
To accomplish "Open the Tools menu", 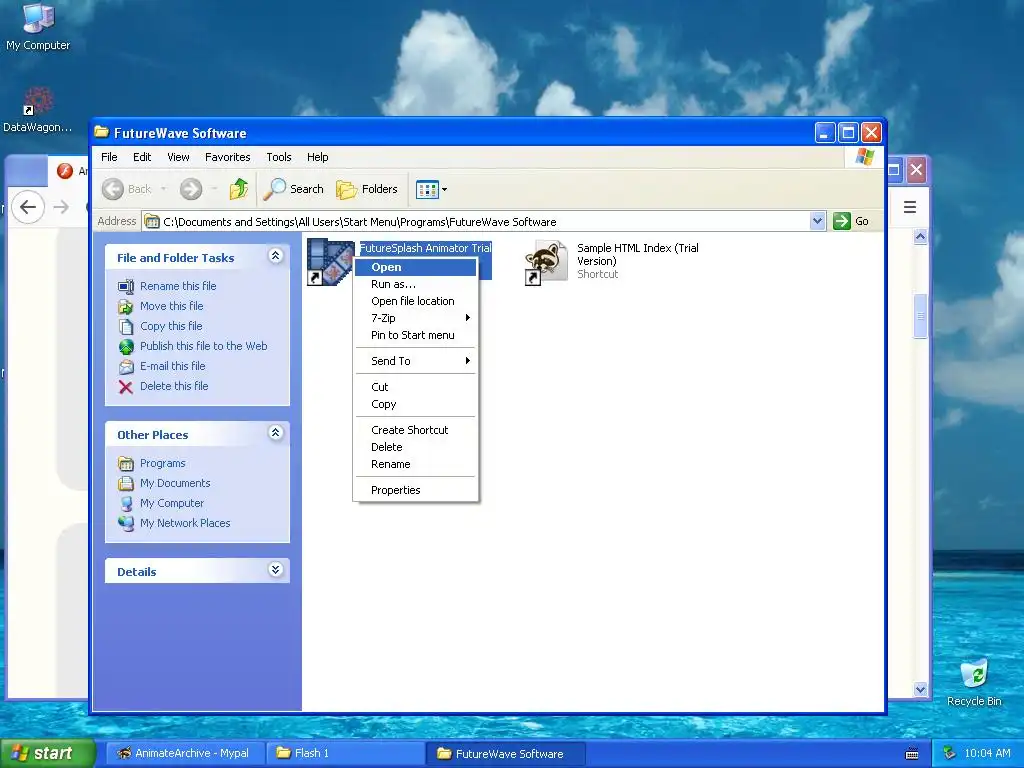I will [279, 157].
